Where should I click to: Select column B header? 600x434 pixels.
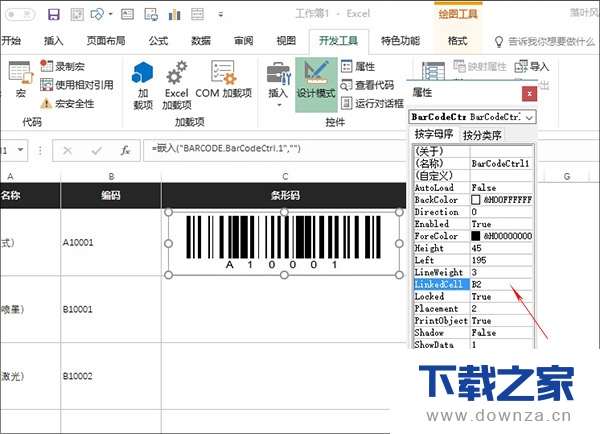(111, 176)
